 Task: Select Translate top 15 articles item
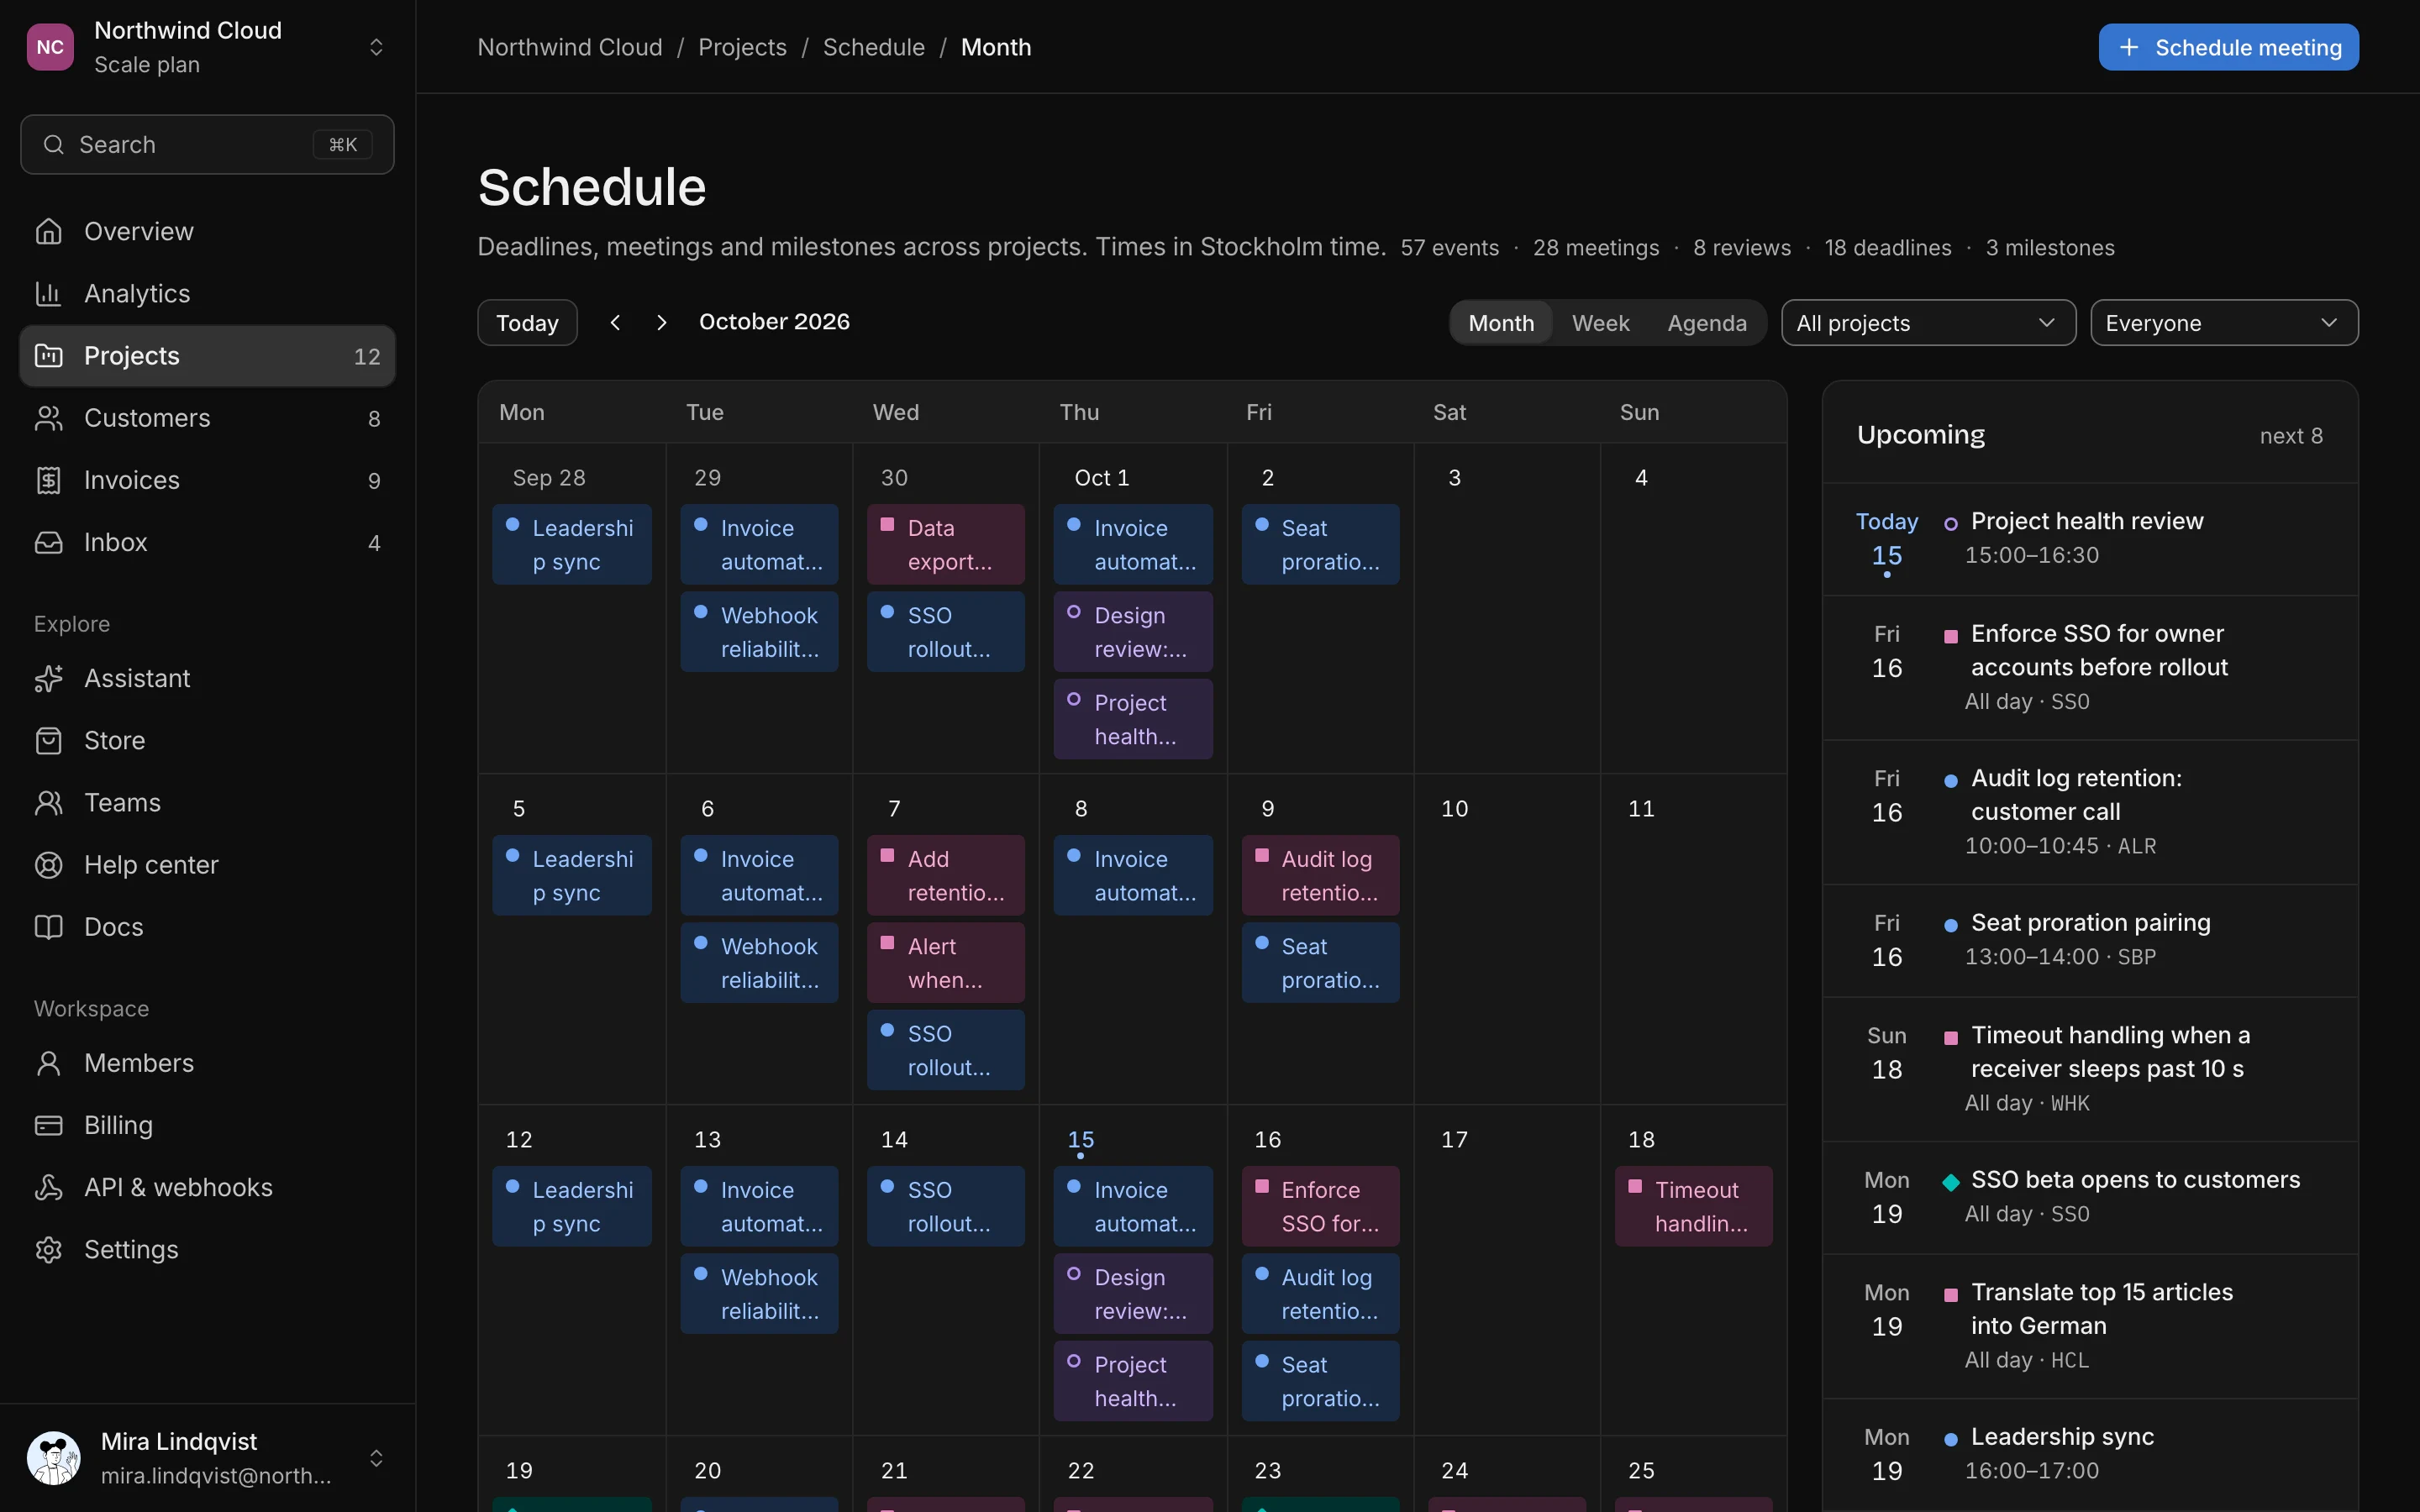tap(2090, 1327)
